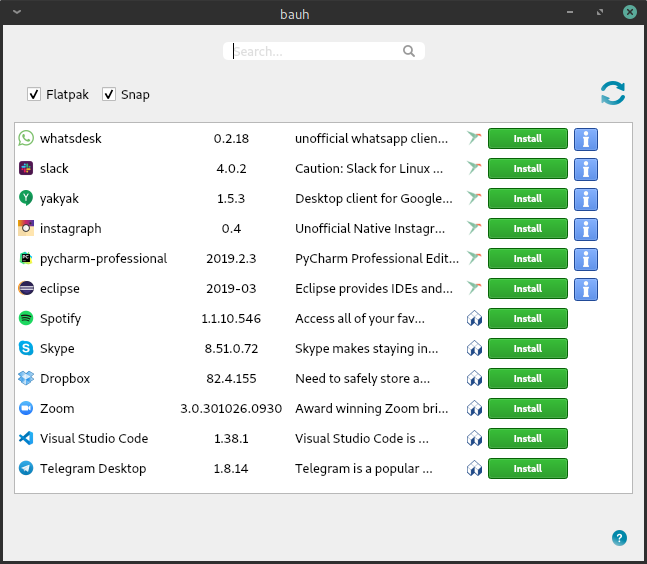Click the refresh icon near the top right

613,93
